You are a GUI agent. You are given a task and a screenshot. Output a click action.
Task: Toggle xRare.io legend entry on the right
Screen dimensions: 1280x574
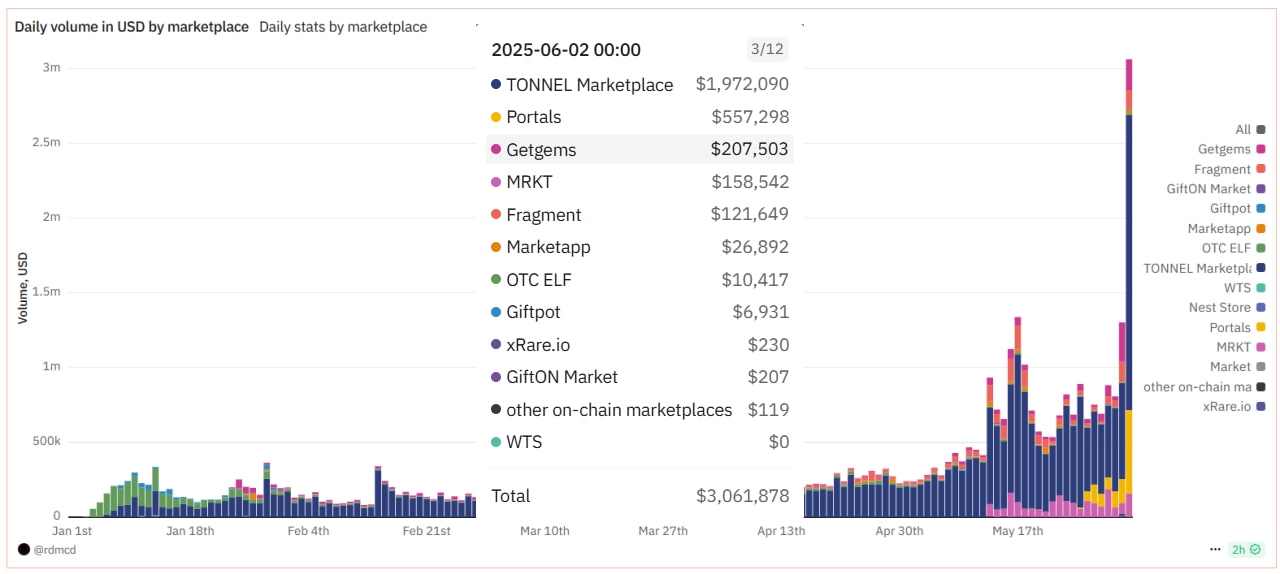point(1234,406)
